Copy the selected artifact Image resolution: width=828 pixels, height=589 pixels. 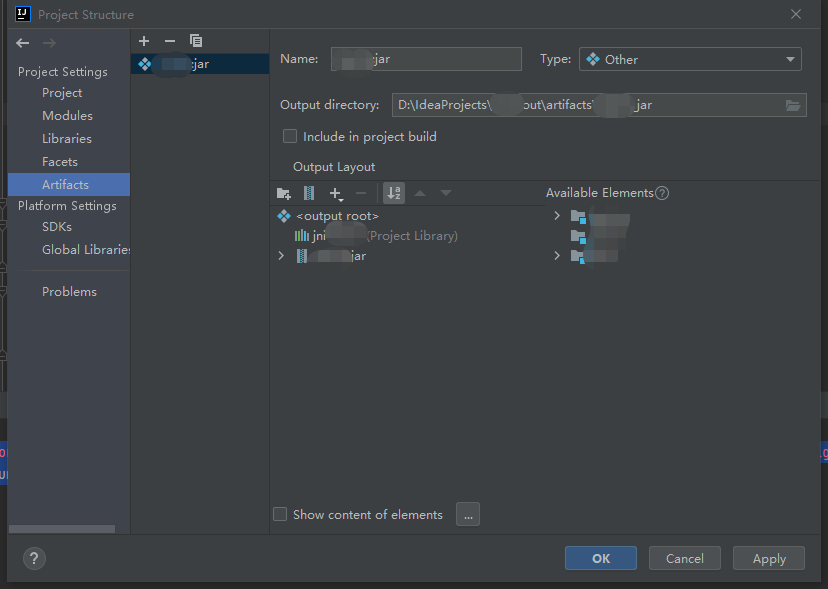pos(195,41)
